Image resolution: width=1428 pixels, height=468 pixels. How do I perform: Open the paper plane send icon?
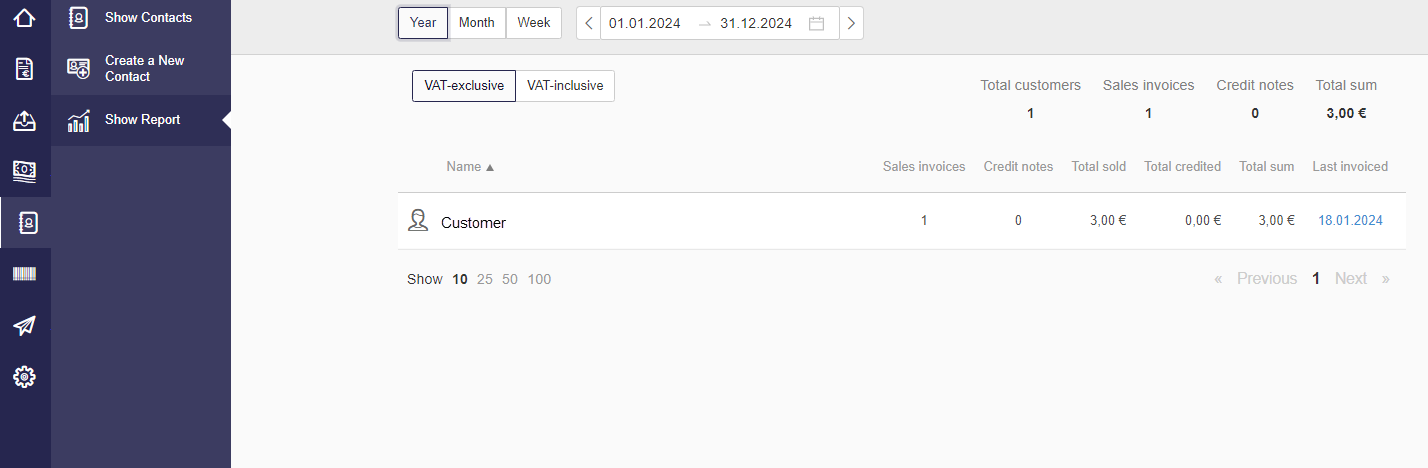point(25,326)
